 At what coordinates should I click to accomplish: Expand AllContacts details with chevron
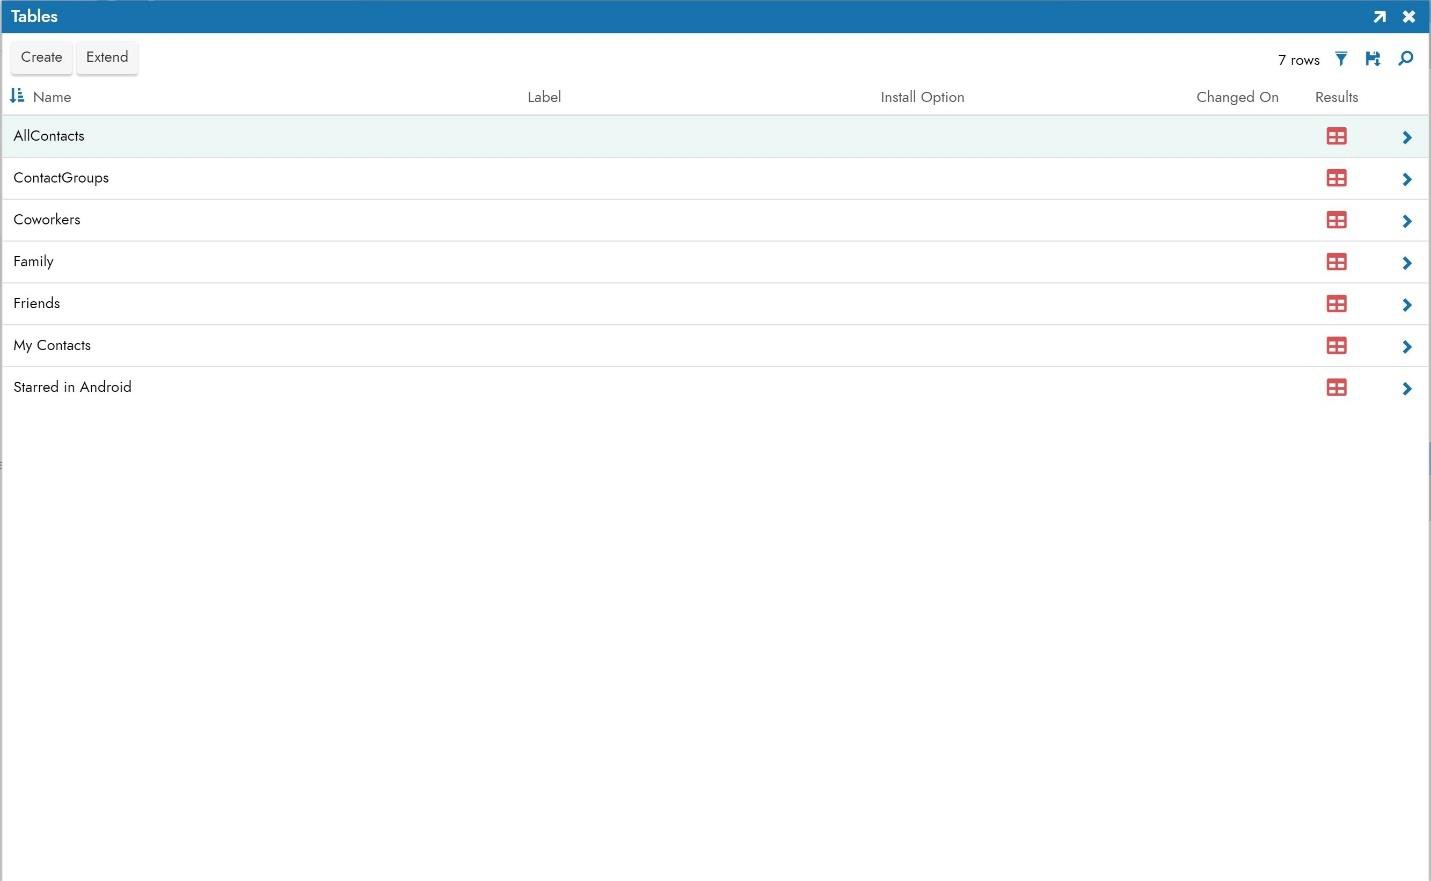(1407, 137)
